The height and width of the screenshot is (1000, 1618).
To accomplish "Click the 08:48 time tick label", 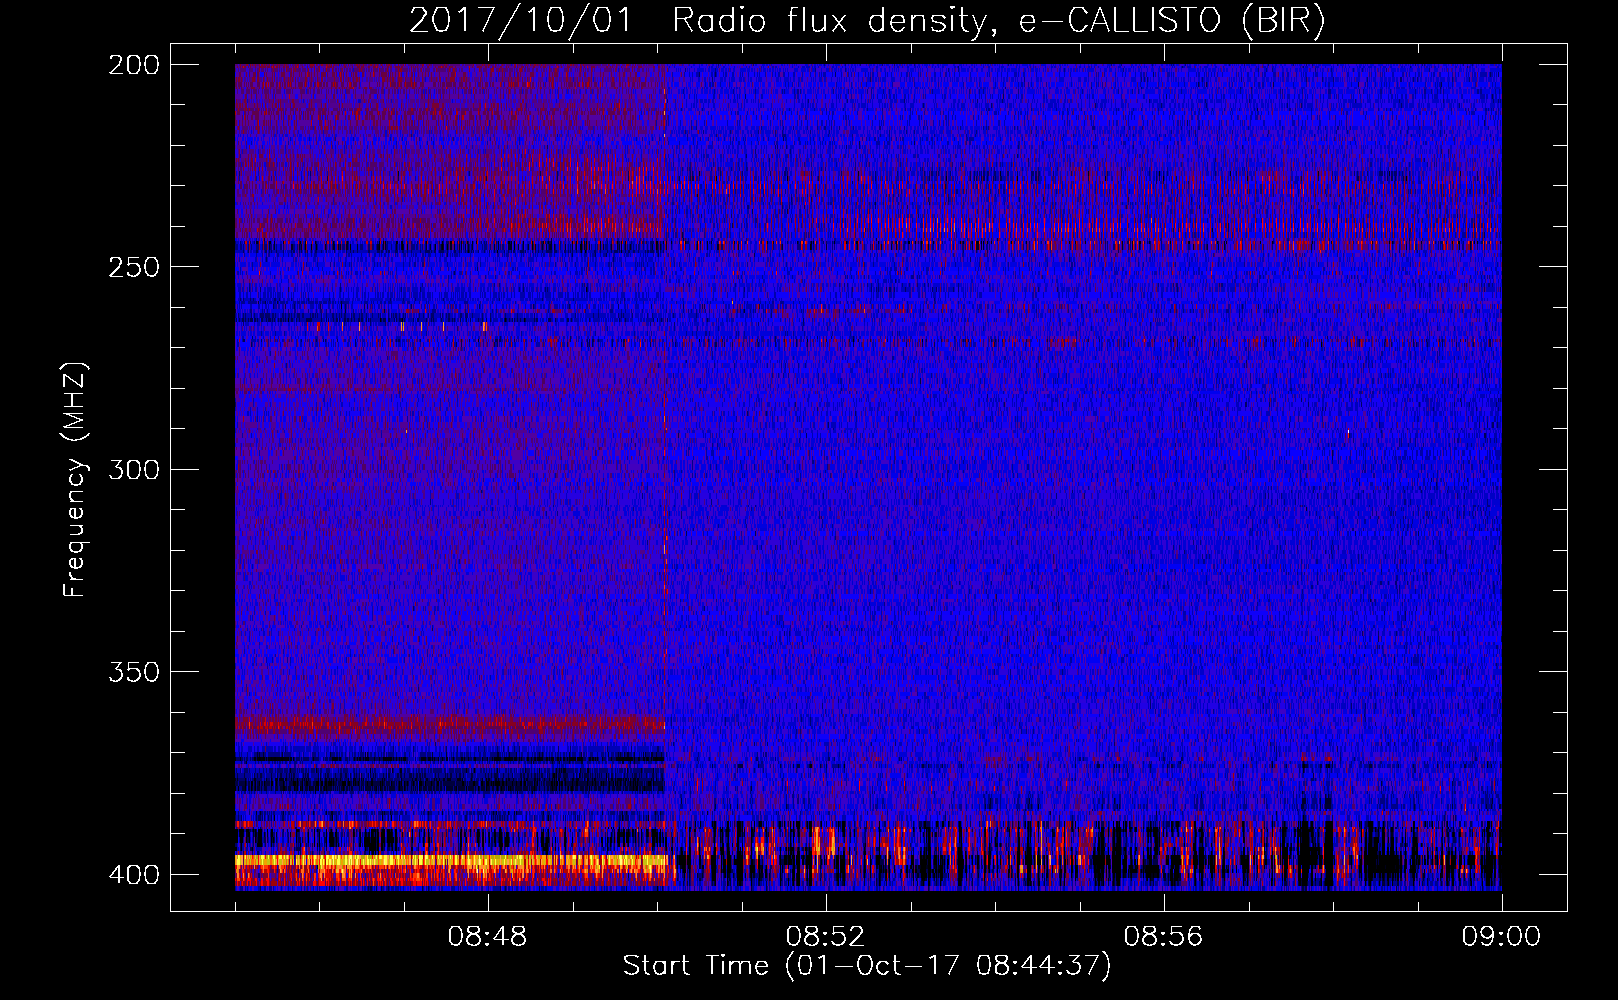I will click(x=488, y=937).
